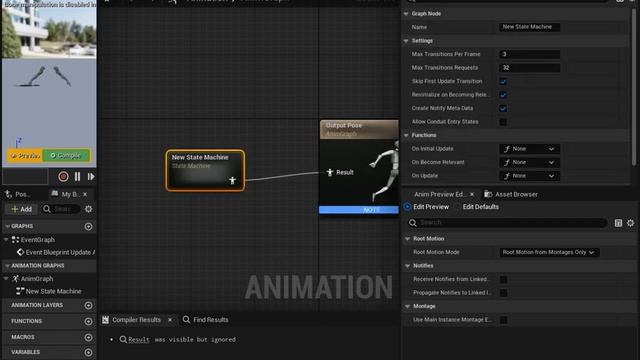Screen dimensions: 640x360
Task: Switch to the Pose tab at left
Action: pyautogui.click(x=19, y=194)
